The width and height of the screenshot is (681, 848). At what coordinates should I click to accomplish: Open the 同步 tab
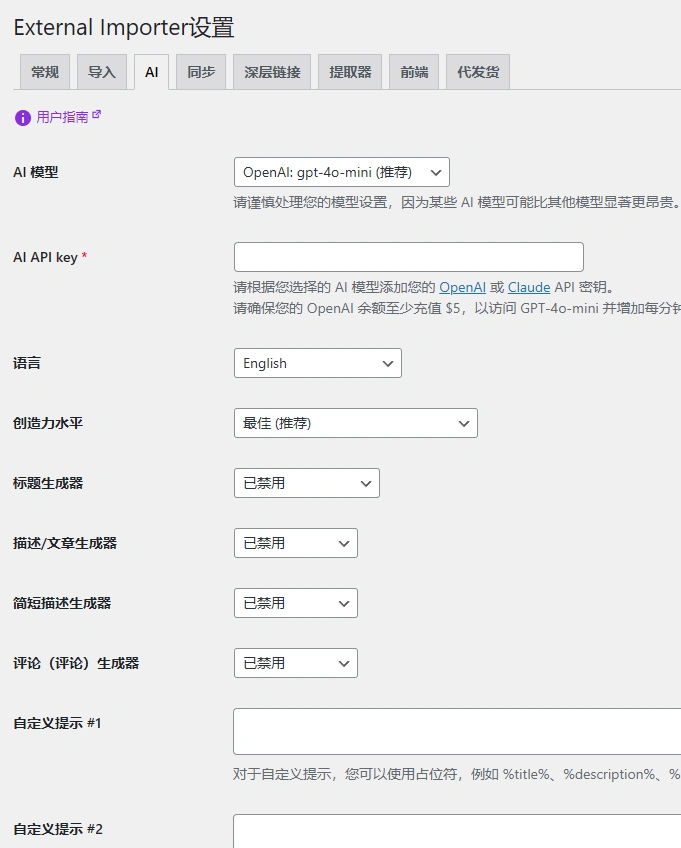click(x=200, y=71)
